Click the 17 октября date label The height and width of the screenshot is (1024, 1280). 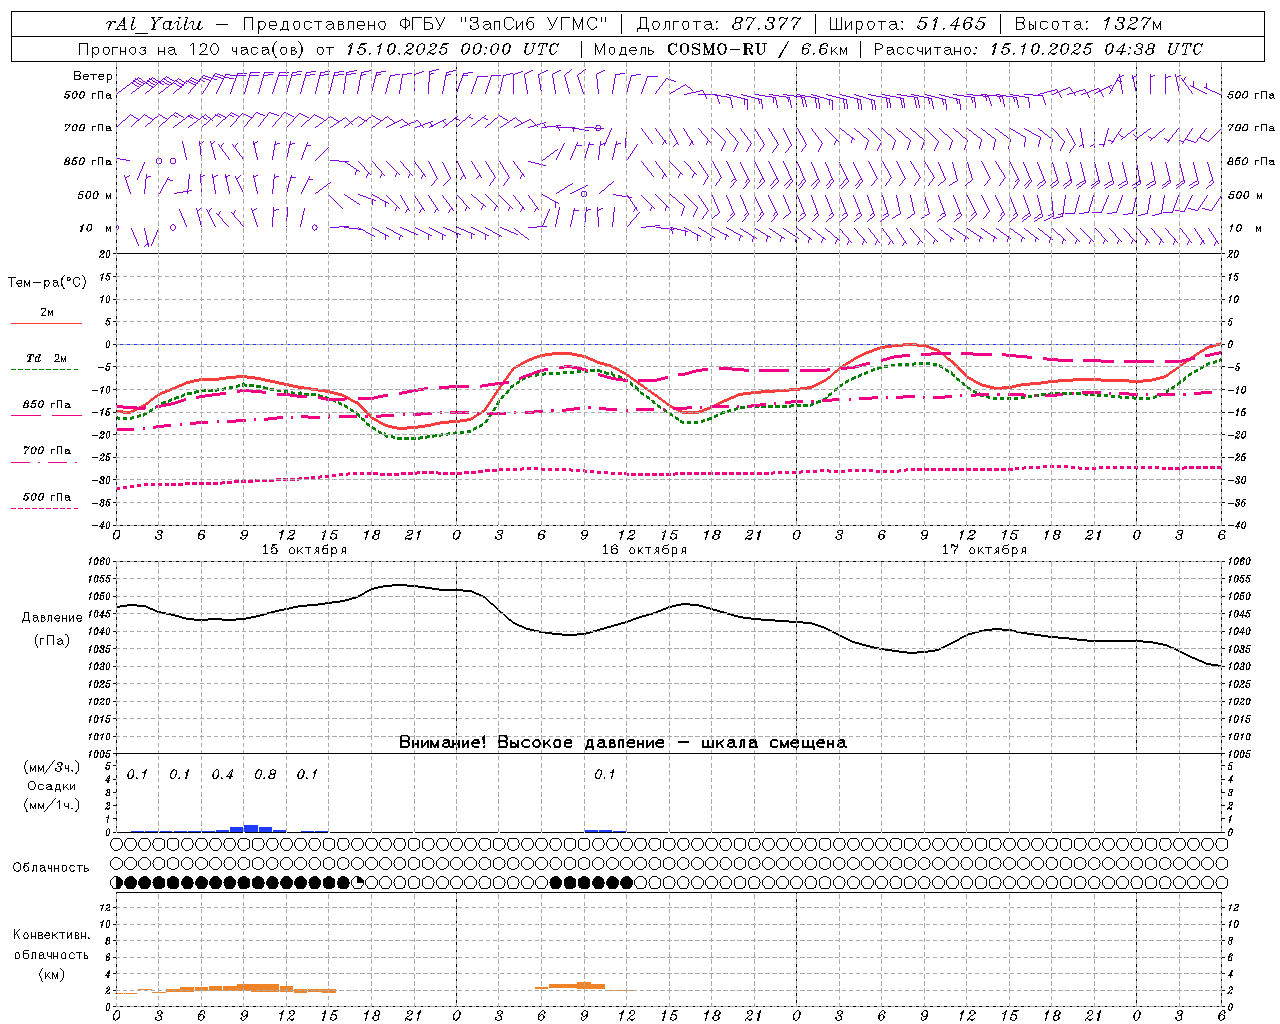click(984, 550)
